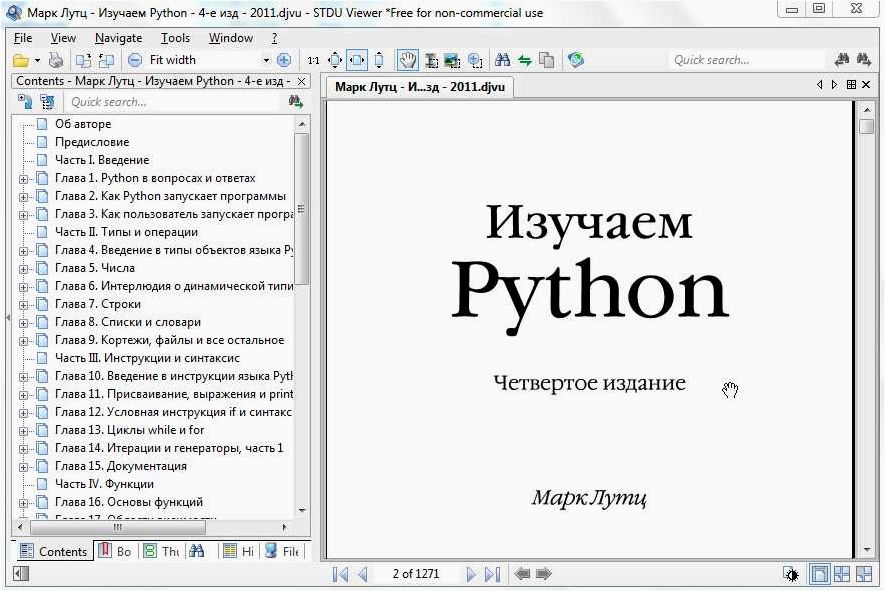Click the Print icon in toolbar

55,60
